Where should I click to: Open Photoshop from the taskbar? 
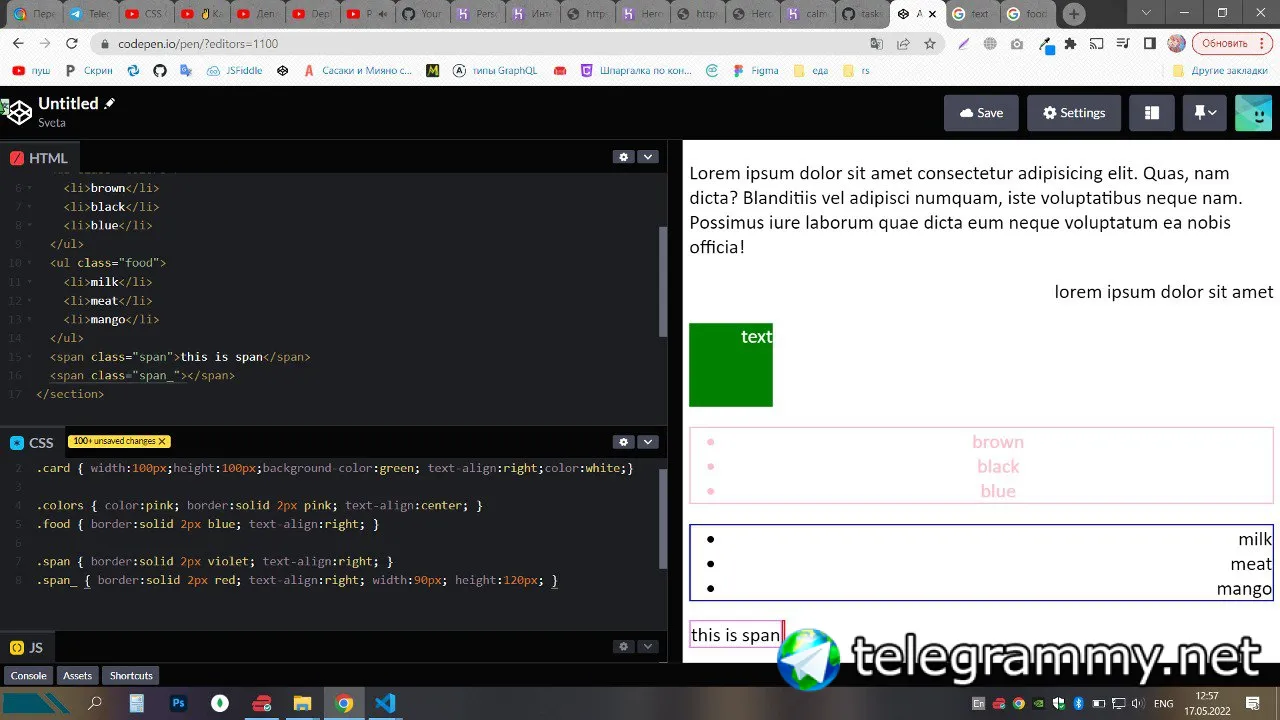tap(179, 703)
